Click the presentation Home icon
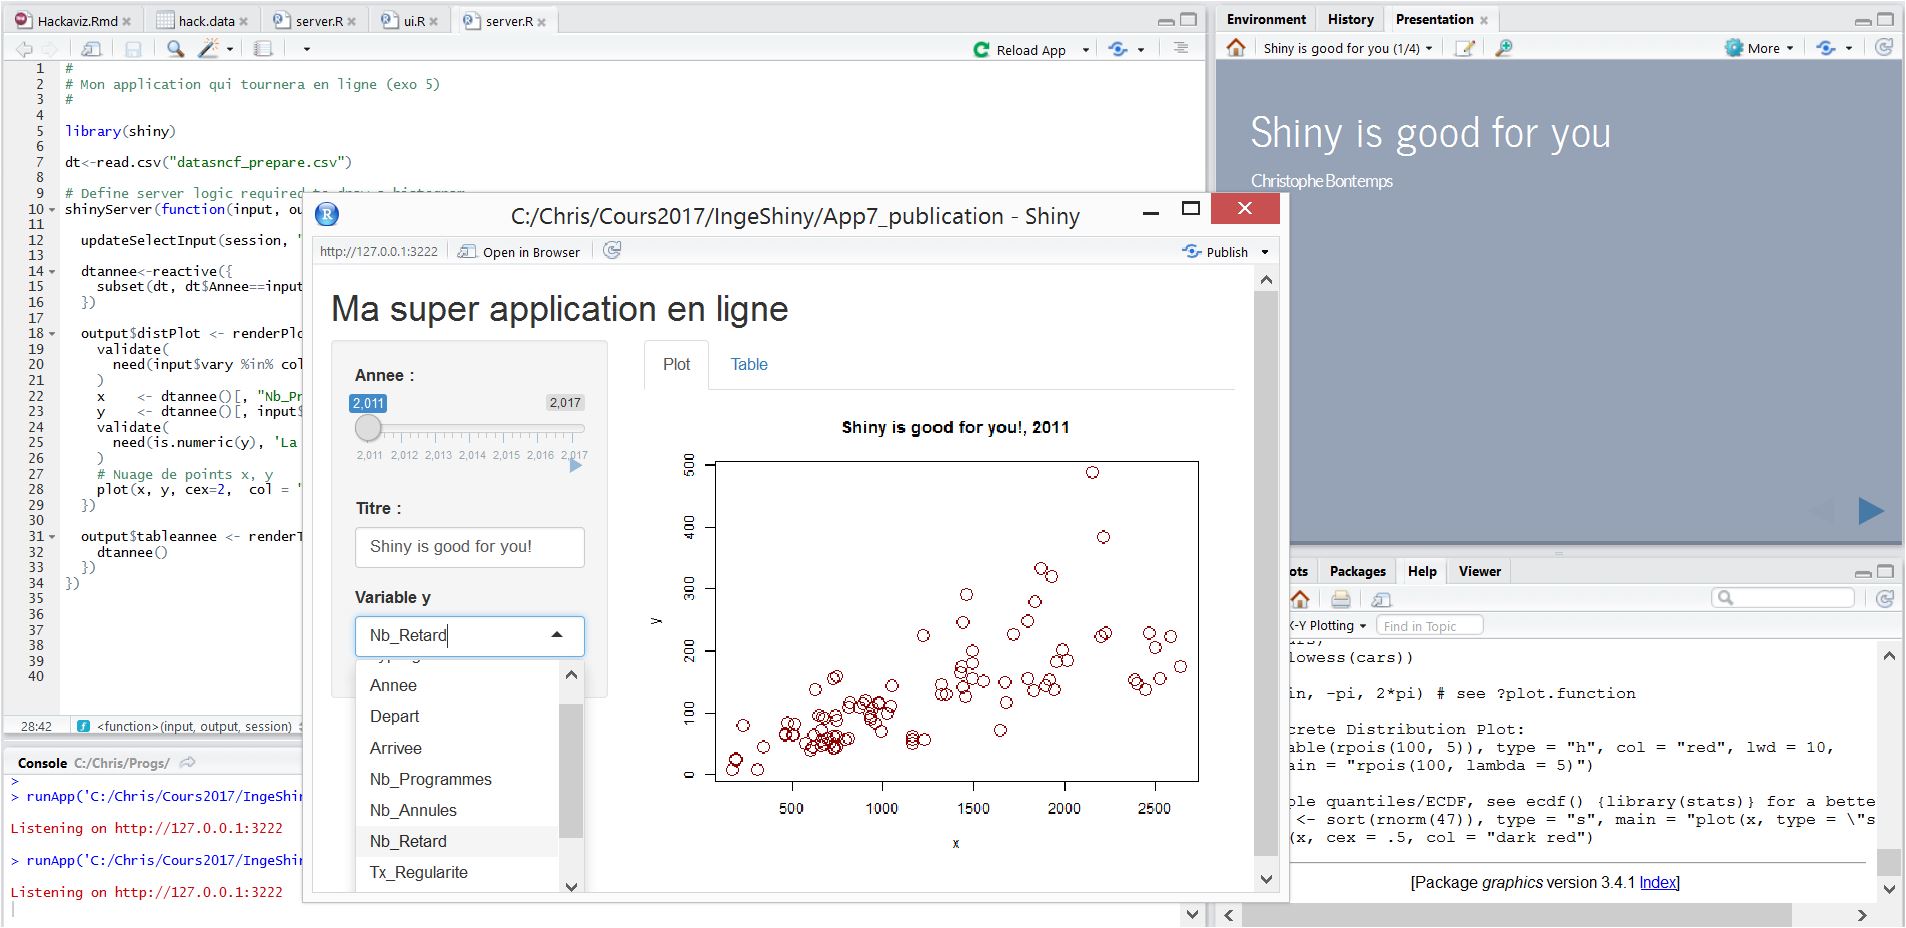The width and height of the screenshot is (1906, 928). point(1236,48)
